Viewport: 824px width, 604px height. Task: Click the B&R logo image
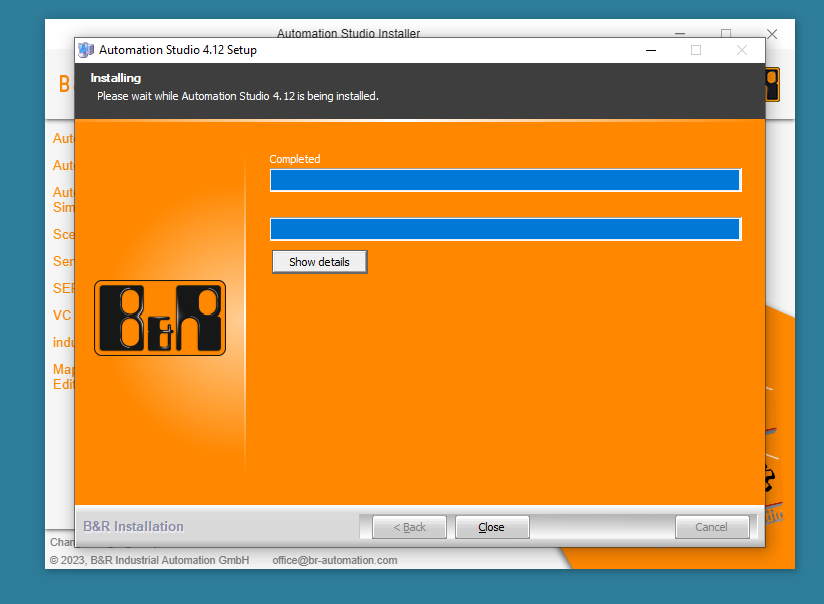(x=160, y=318)
